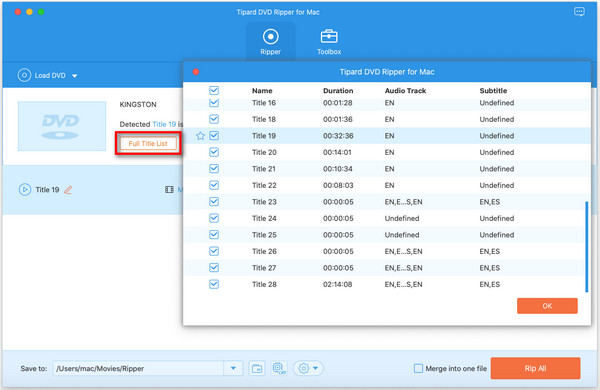Uncheck Title 28 checkbox
The height and width of the screenshot is (390, 600).
(214, 284)
